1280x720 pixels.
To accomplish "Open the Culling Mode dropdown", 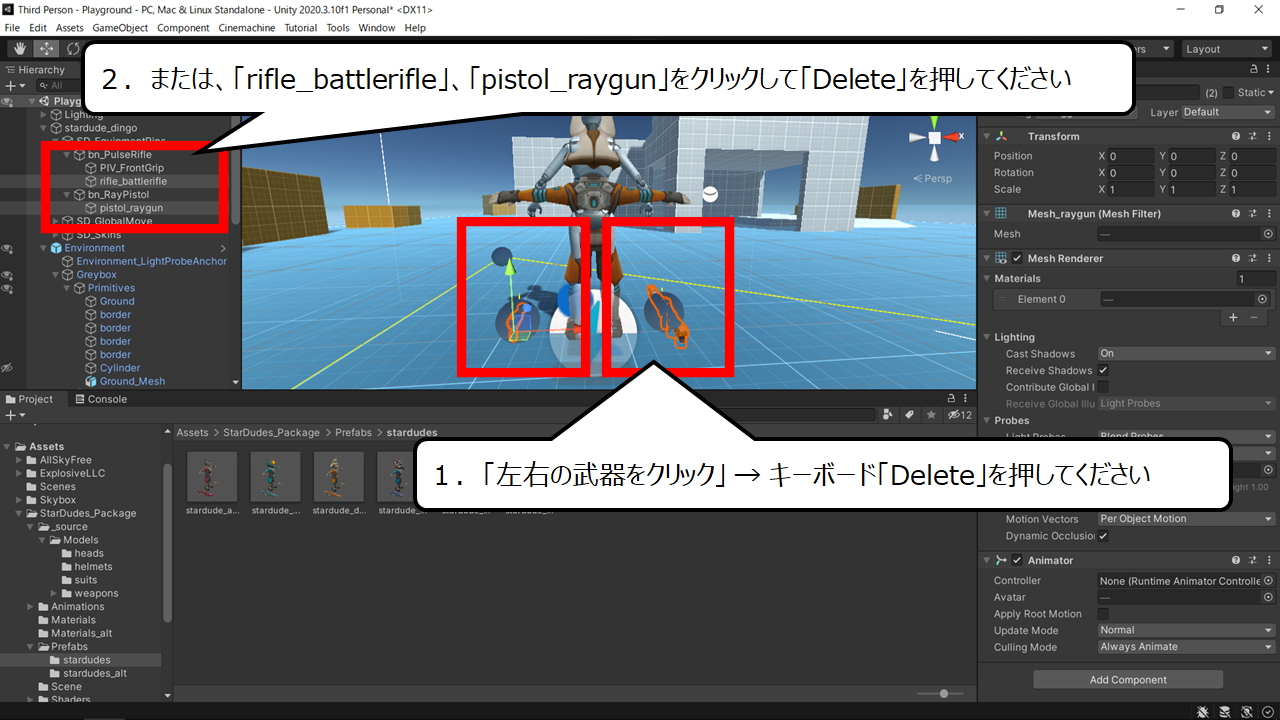I will (x=1186, y=647).
